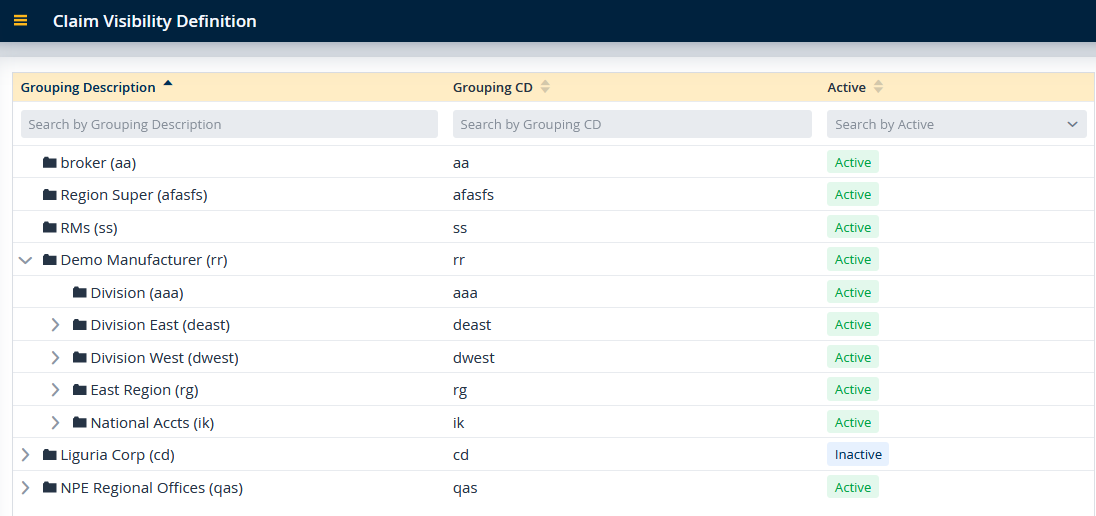Click the Demo Manufacturer folder icon
The width and height of the screenshot is (1096, 516).
point(50,260)
